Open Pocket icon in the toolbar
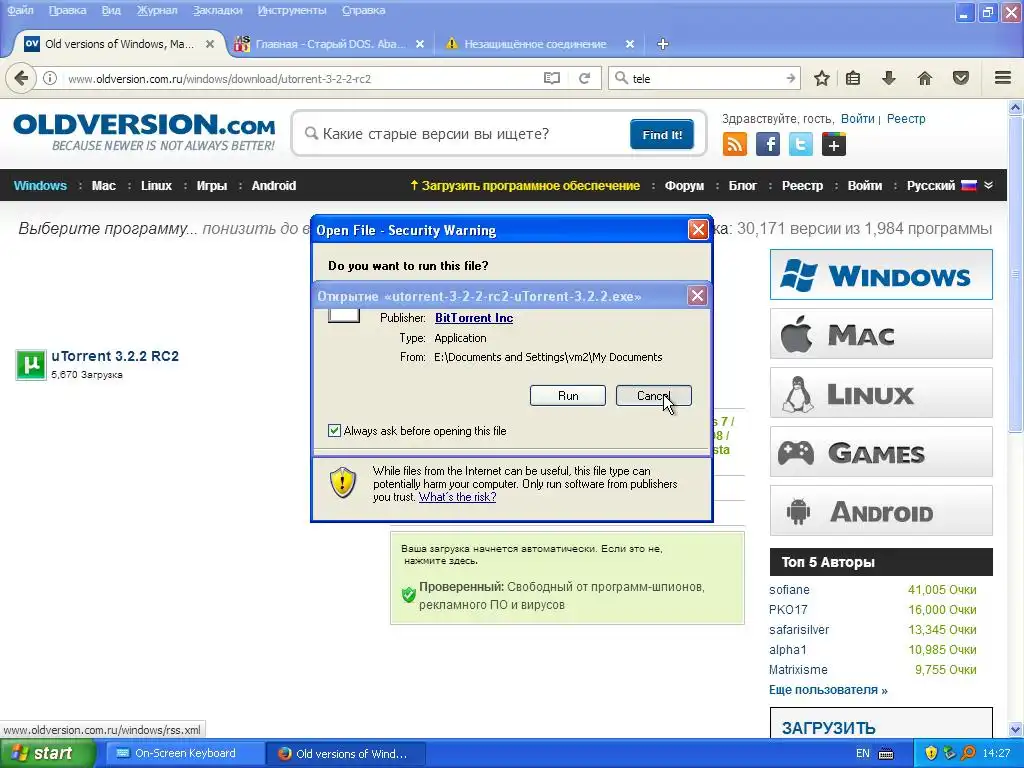 click(961, 78)
